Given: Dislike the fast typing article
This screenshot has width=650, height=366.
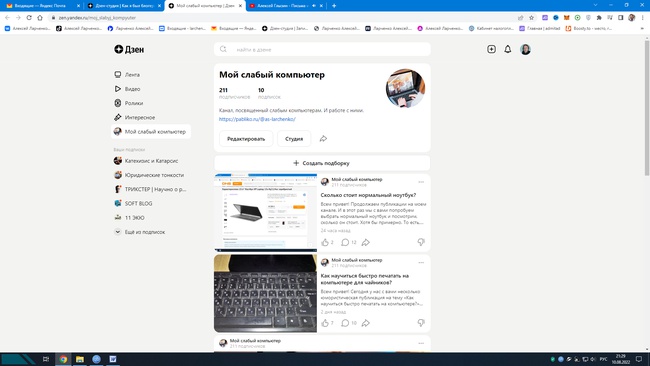Looking at the screenshot, I should (x=421, y=322).
